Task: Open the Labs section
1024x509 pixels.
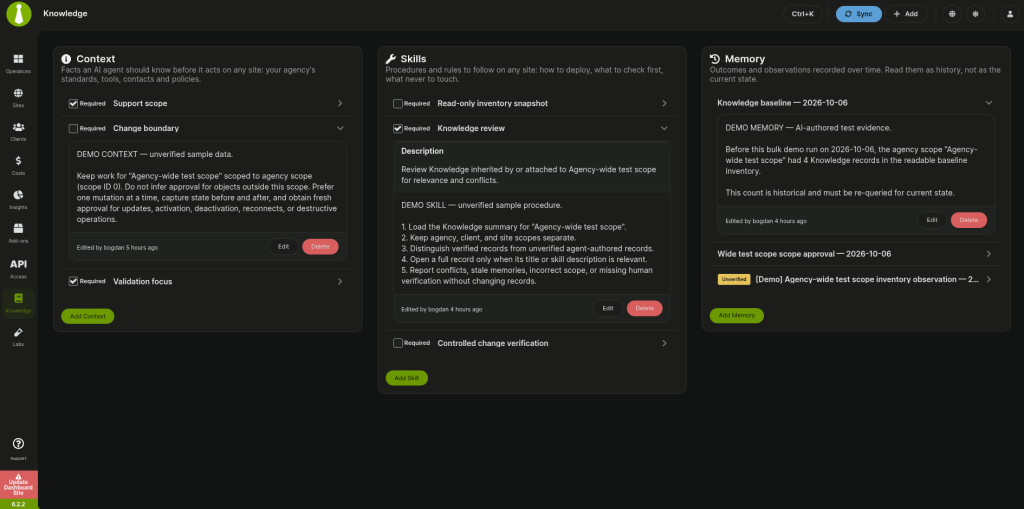Action: 18,337
